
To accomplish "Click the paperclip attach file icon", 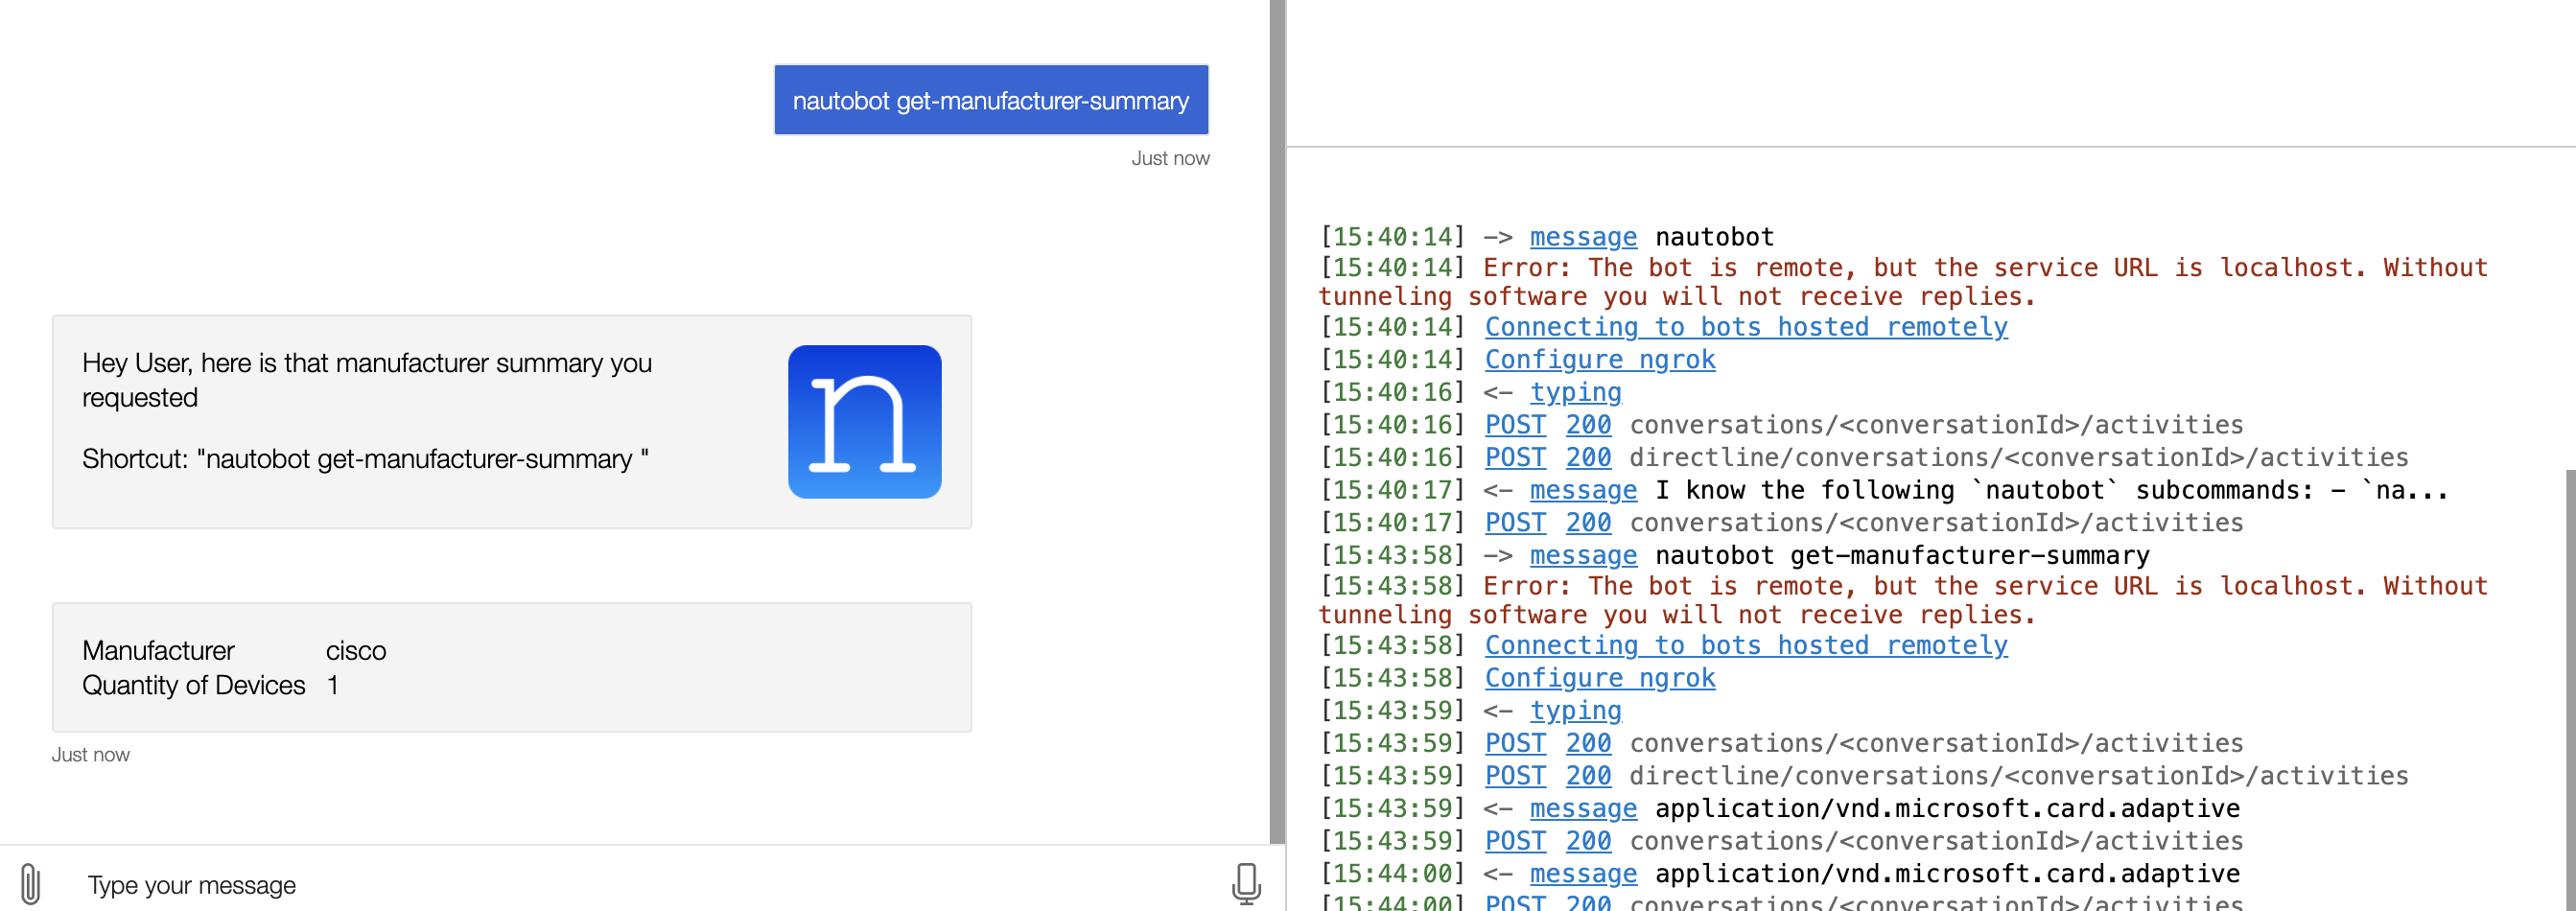I will pyautogui.click(x=30, y=884).
